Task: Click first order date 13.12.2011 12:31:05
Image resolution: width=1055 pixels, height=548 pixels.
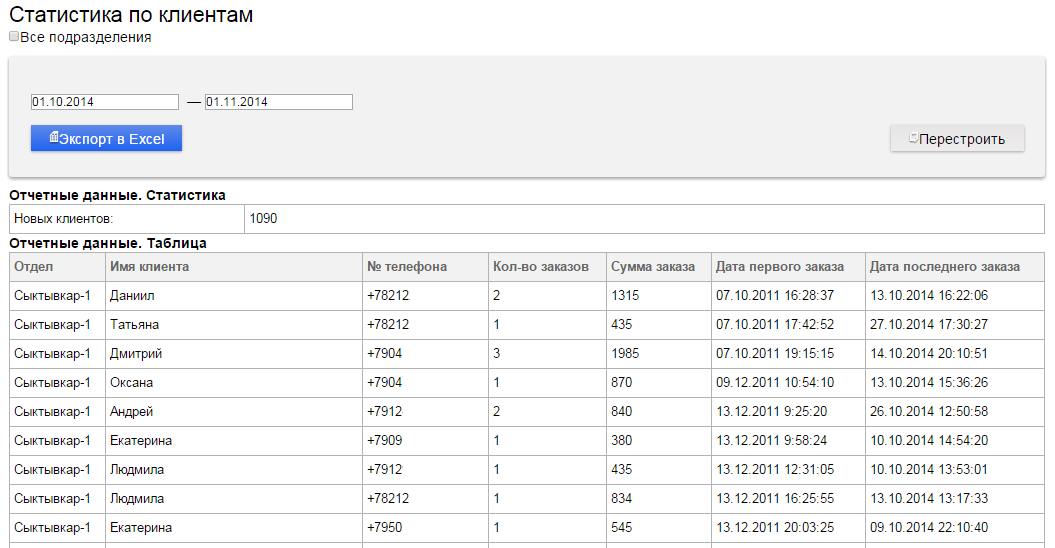Action: pos(775,469)
